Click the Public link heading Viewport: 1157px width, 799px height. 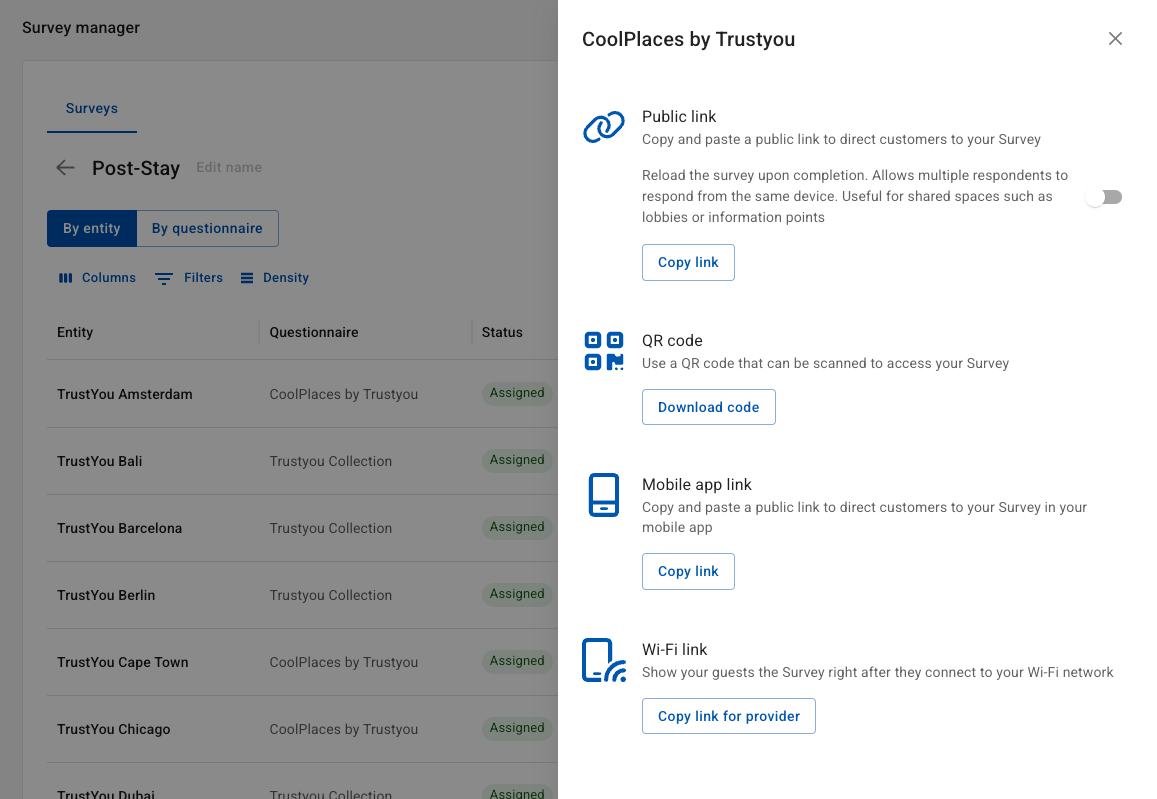(x=679, y=117)
